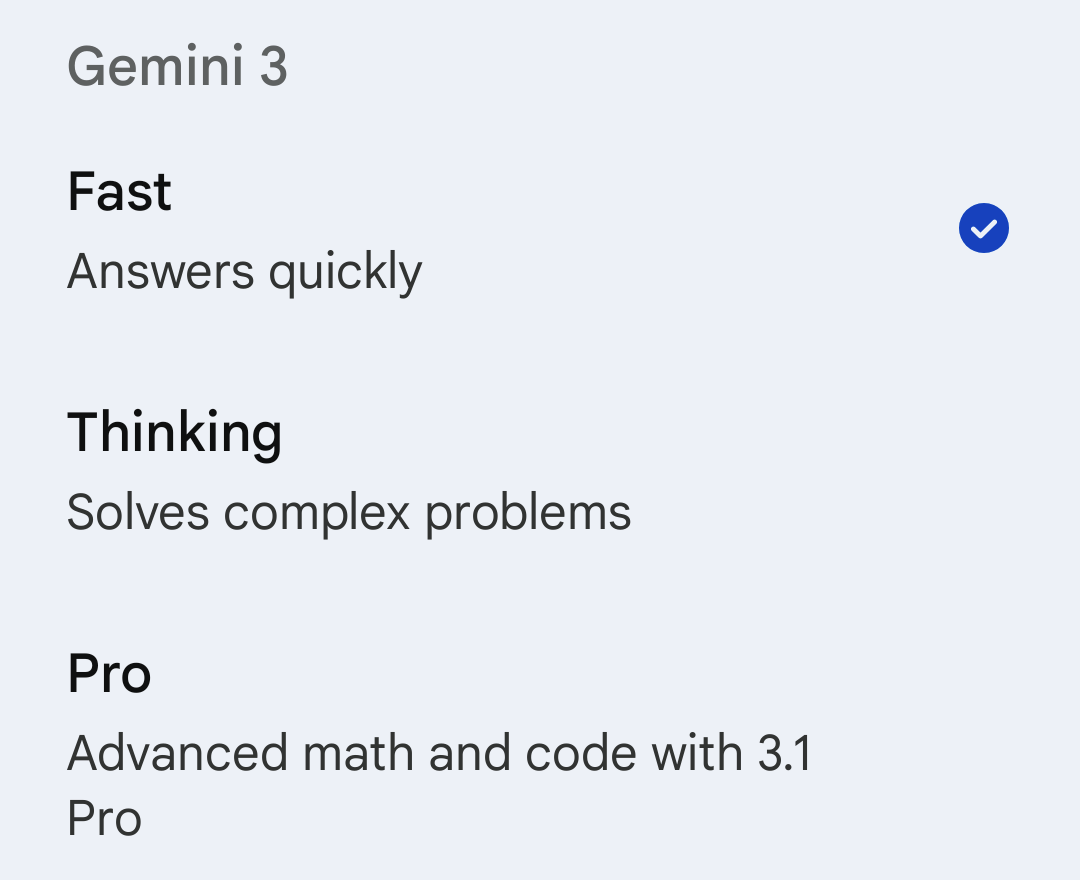Tap the "Solves complex problems" description
Viewport: 1080px width, 880px height.
coord(348,513)
